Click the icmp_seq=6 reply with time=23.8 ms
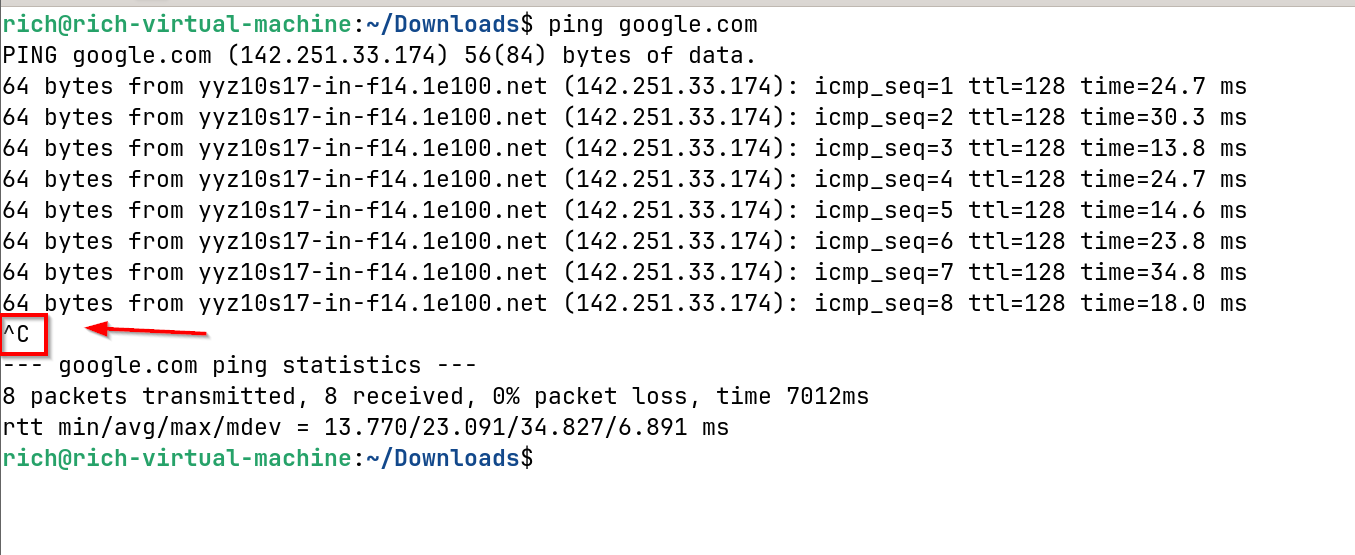Viewport: 1355px width, 555px height. pyautogui.click(x=625, y=241)
